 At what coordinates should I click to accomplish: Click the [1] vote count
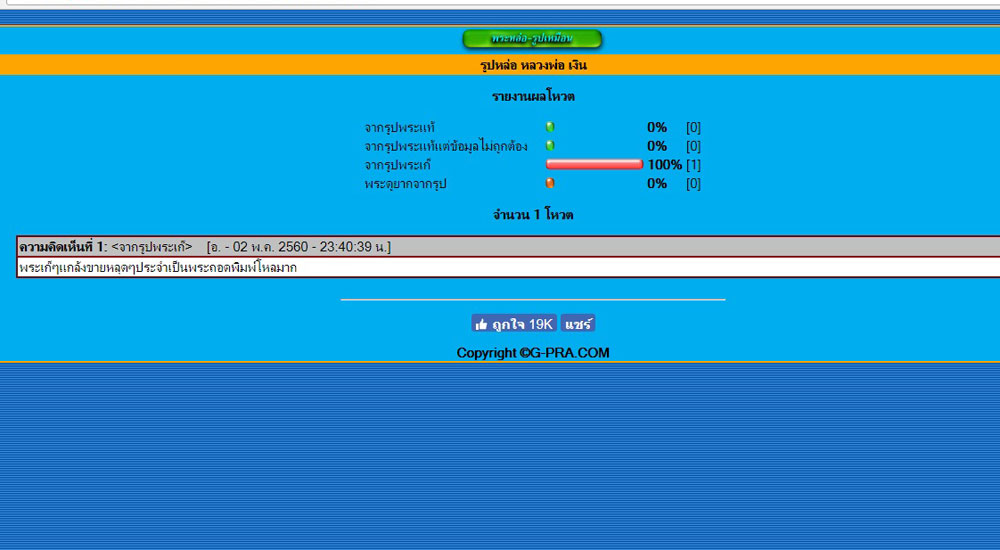click(x=693, y=165)
